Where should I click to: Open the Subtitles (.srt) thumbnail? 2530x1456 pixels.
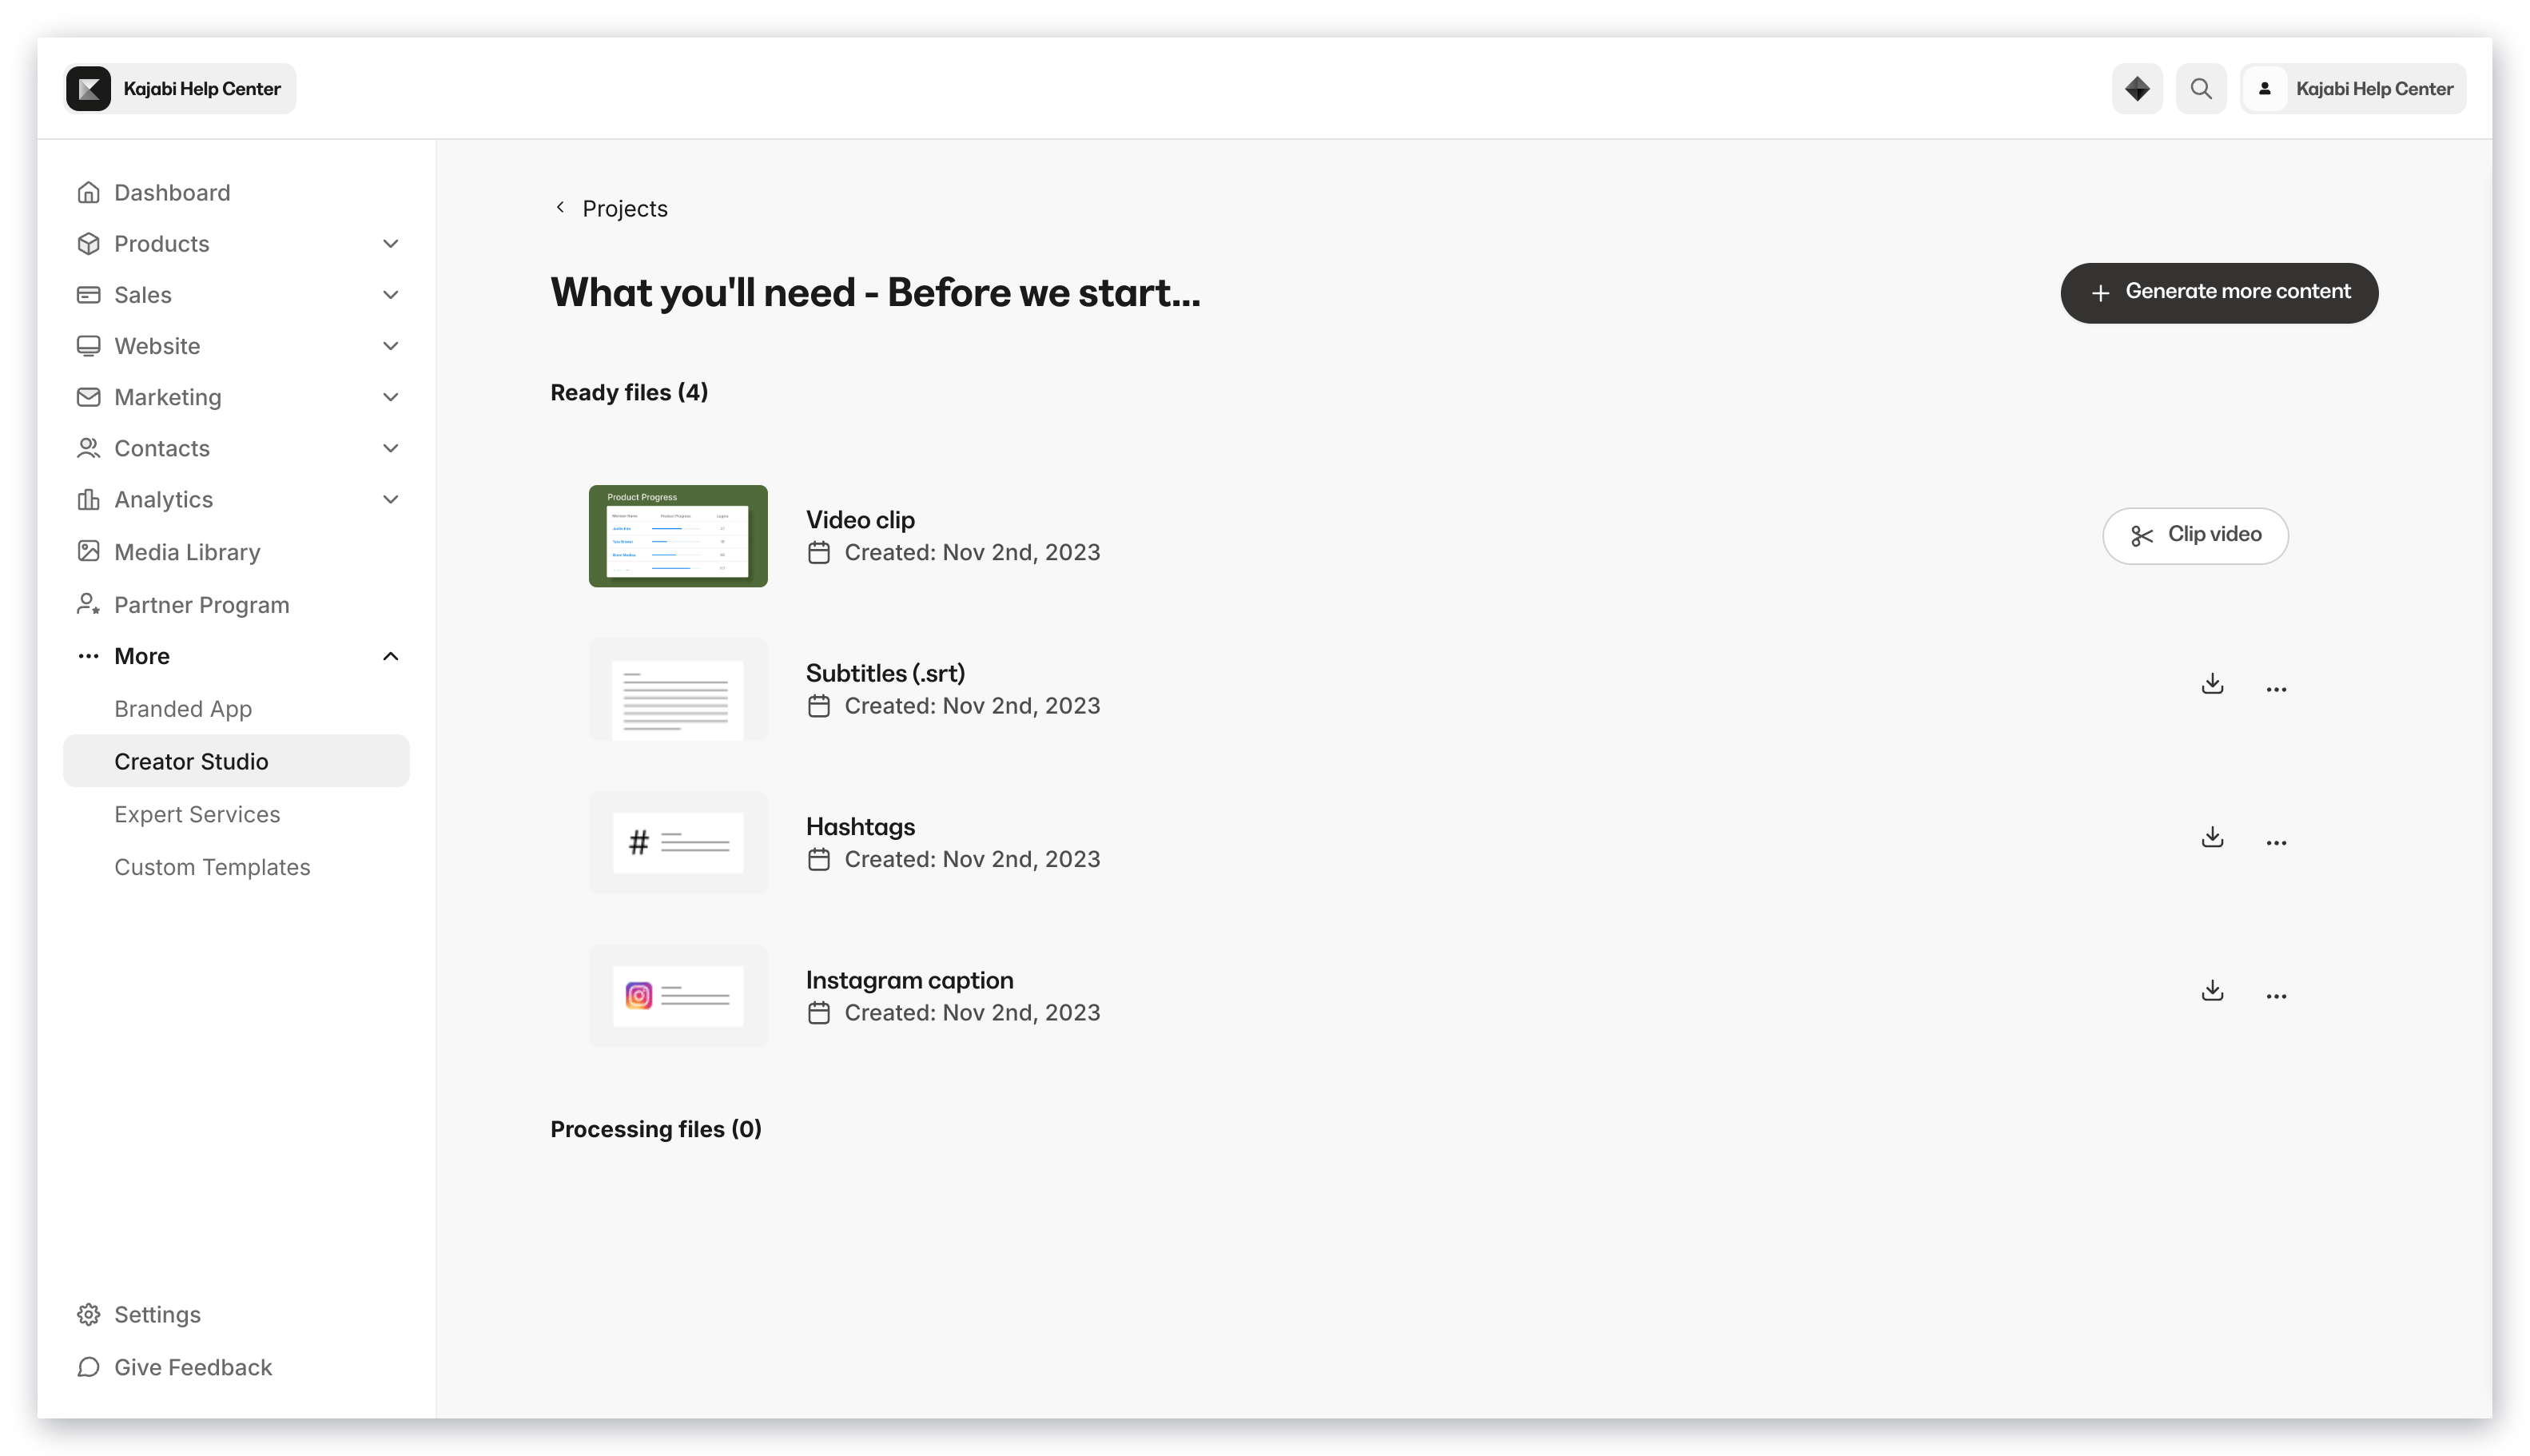click(678, 689)
